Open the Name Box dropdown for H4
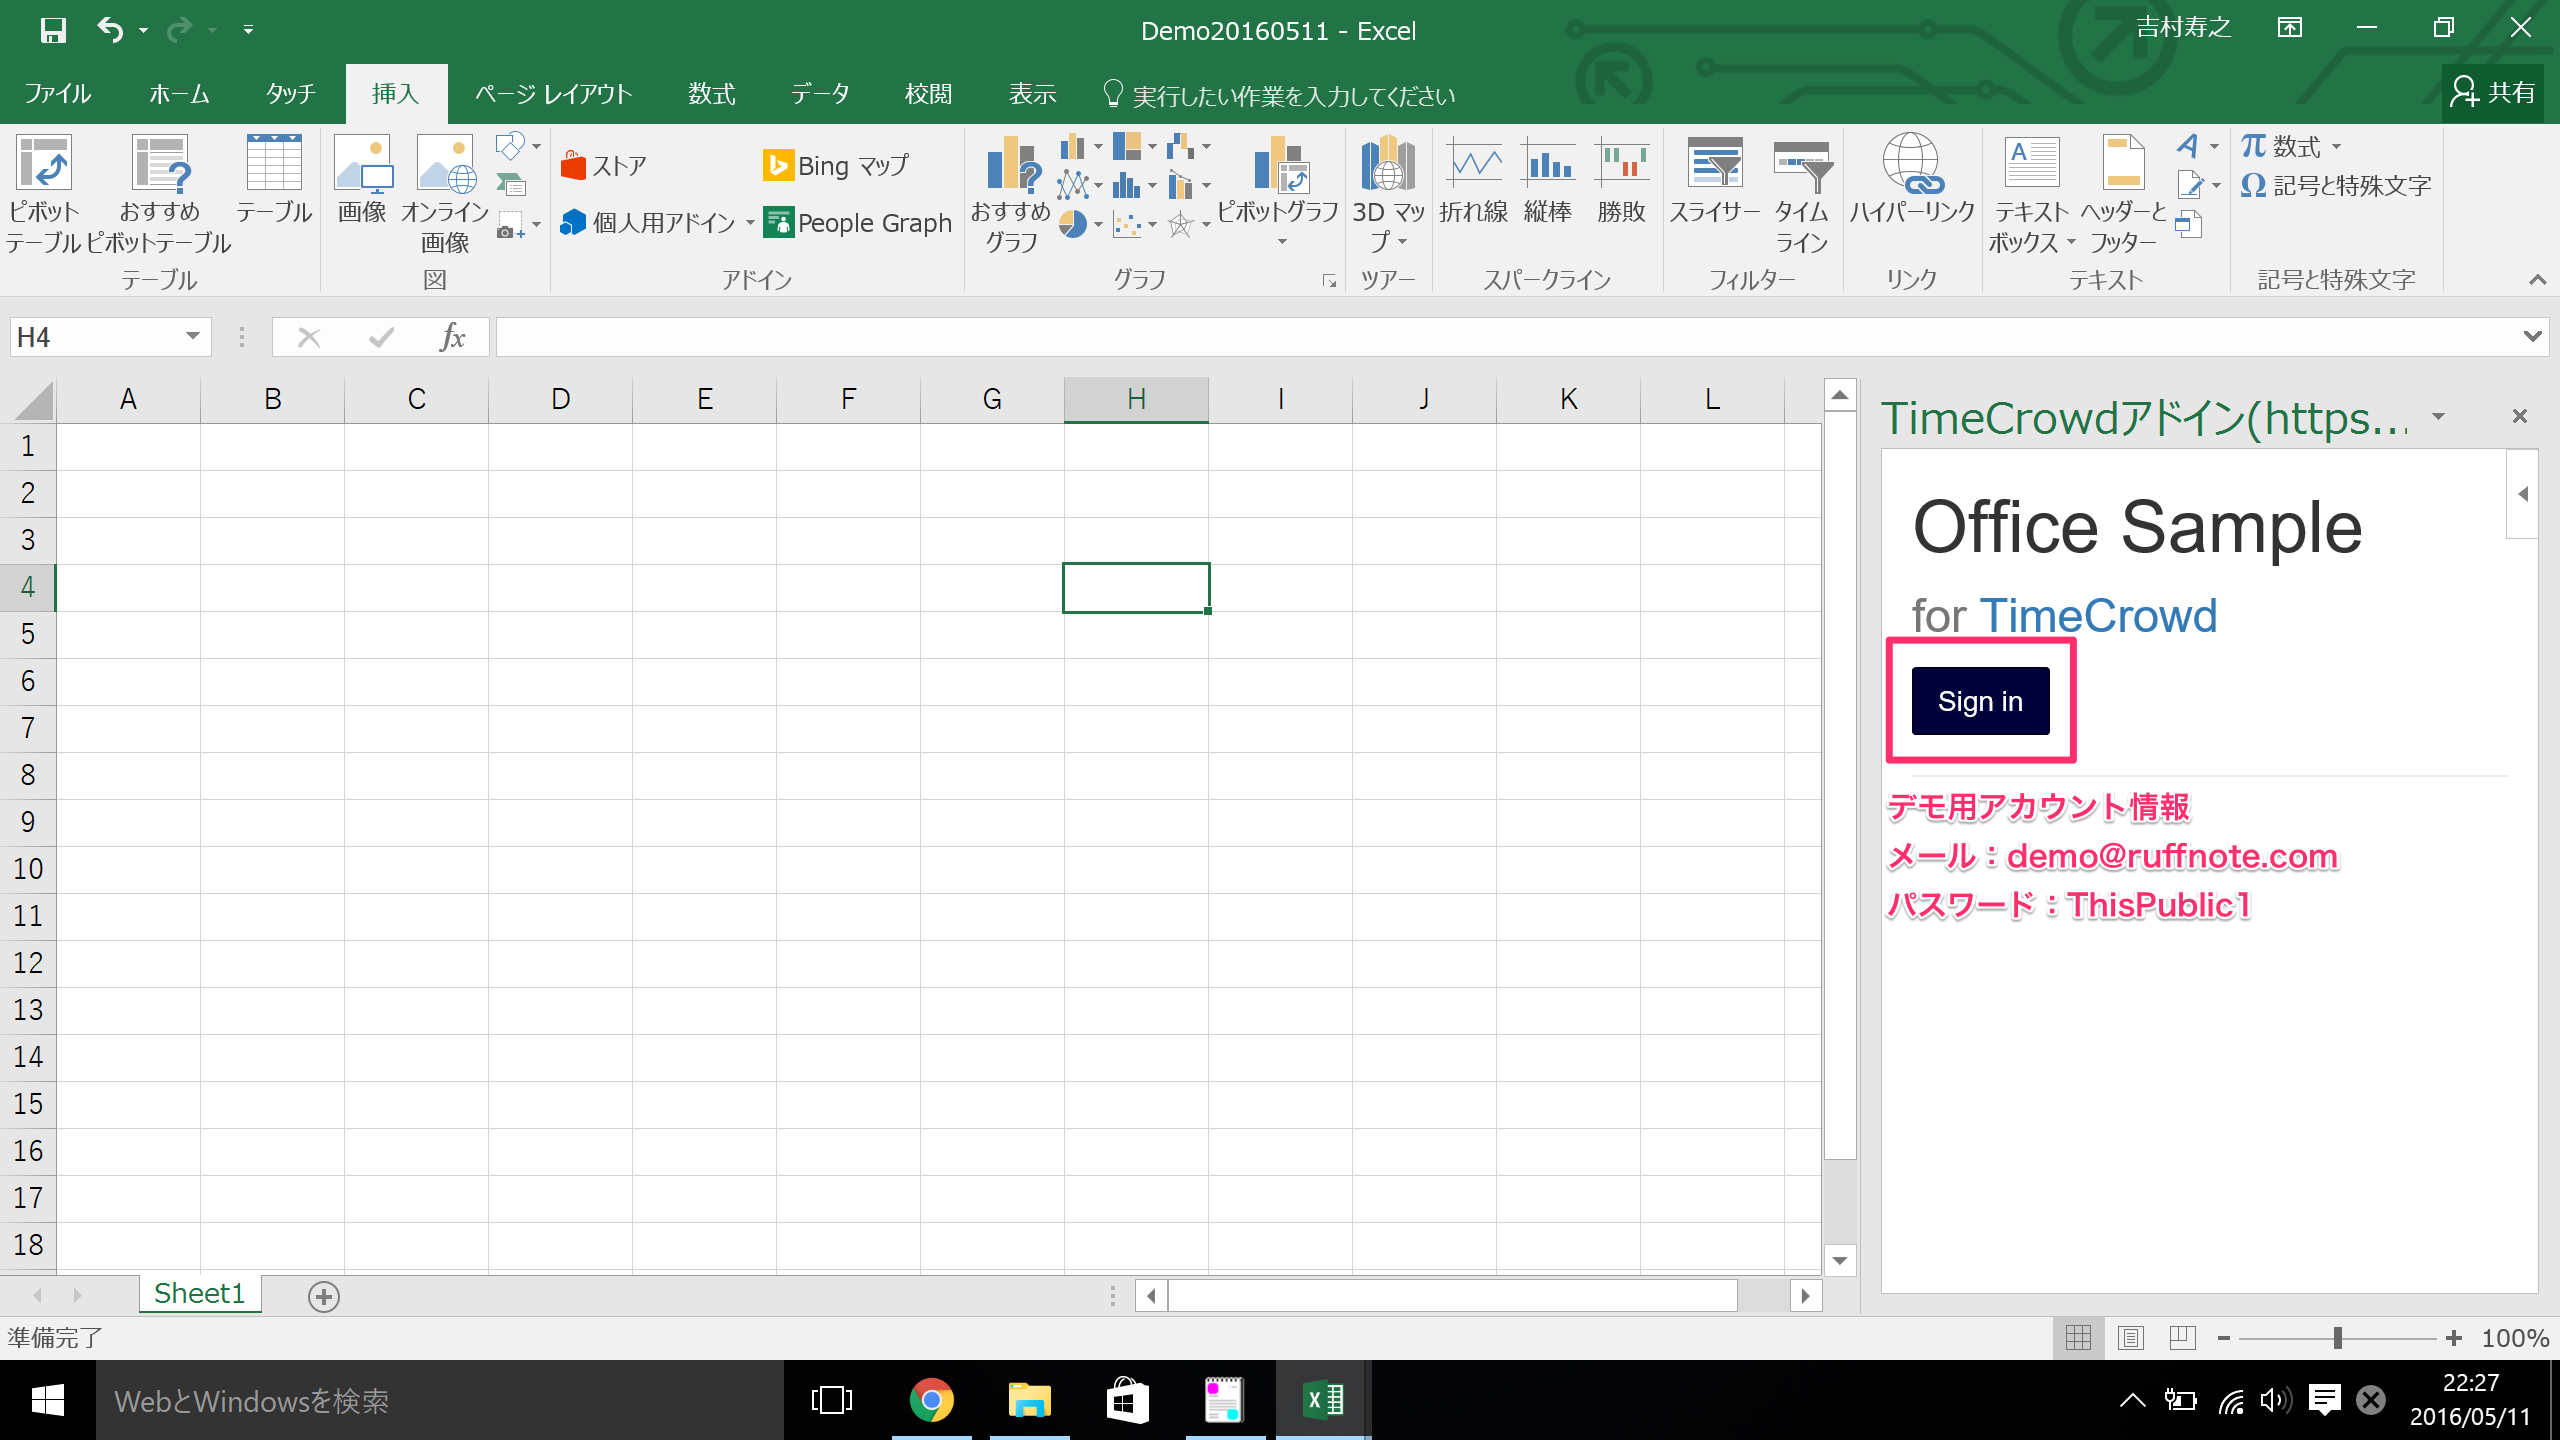This screenshot has width=2560, height=1440. click(x=193, y=337)
